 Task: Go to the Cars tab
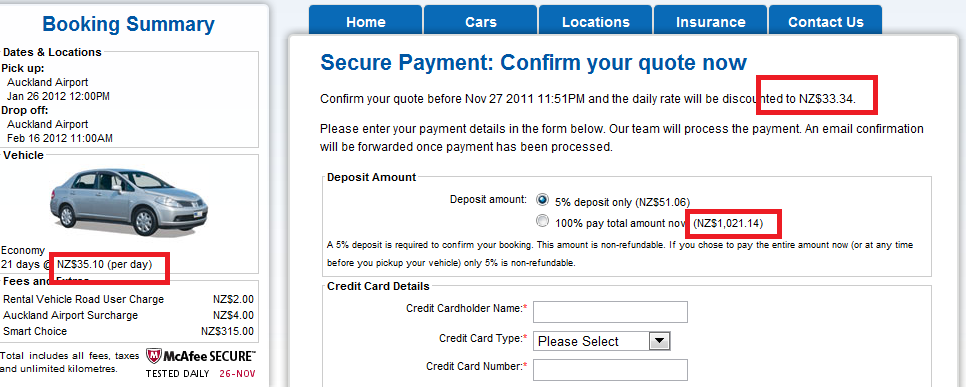(x=481, y=20)
